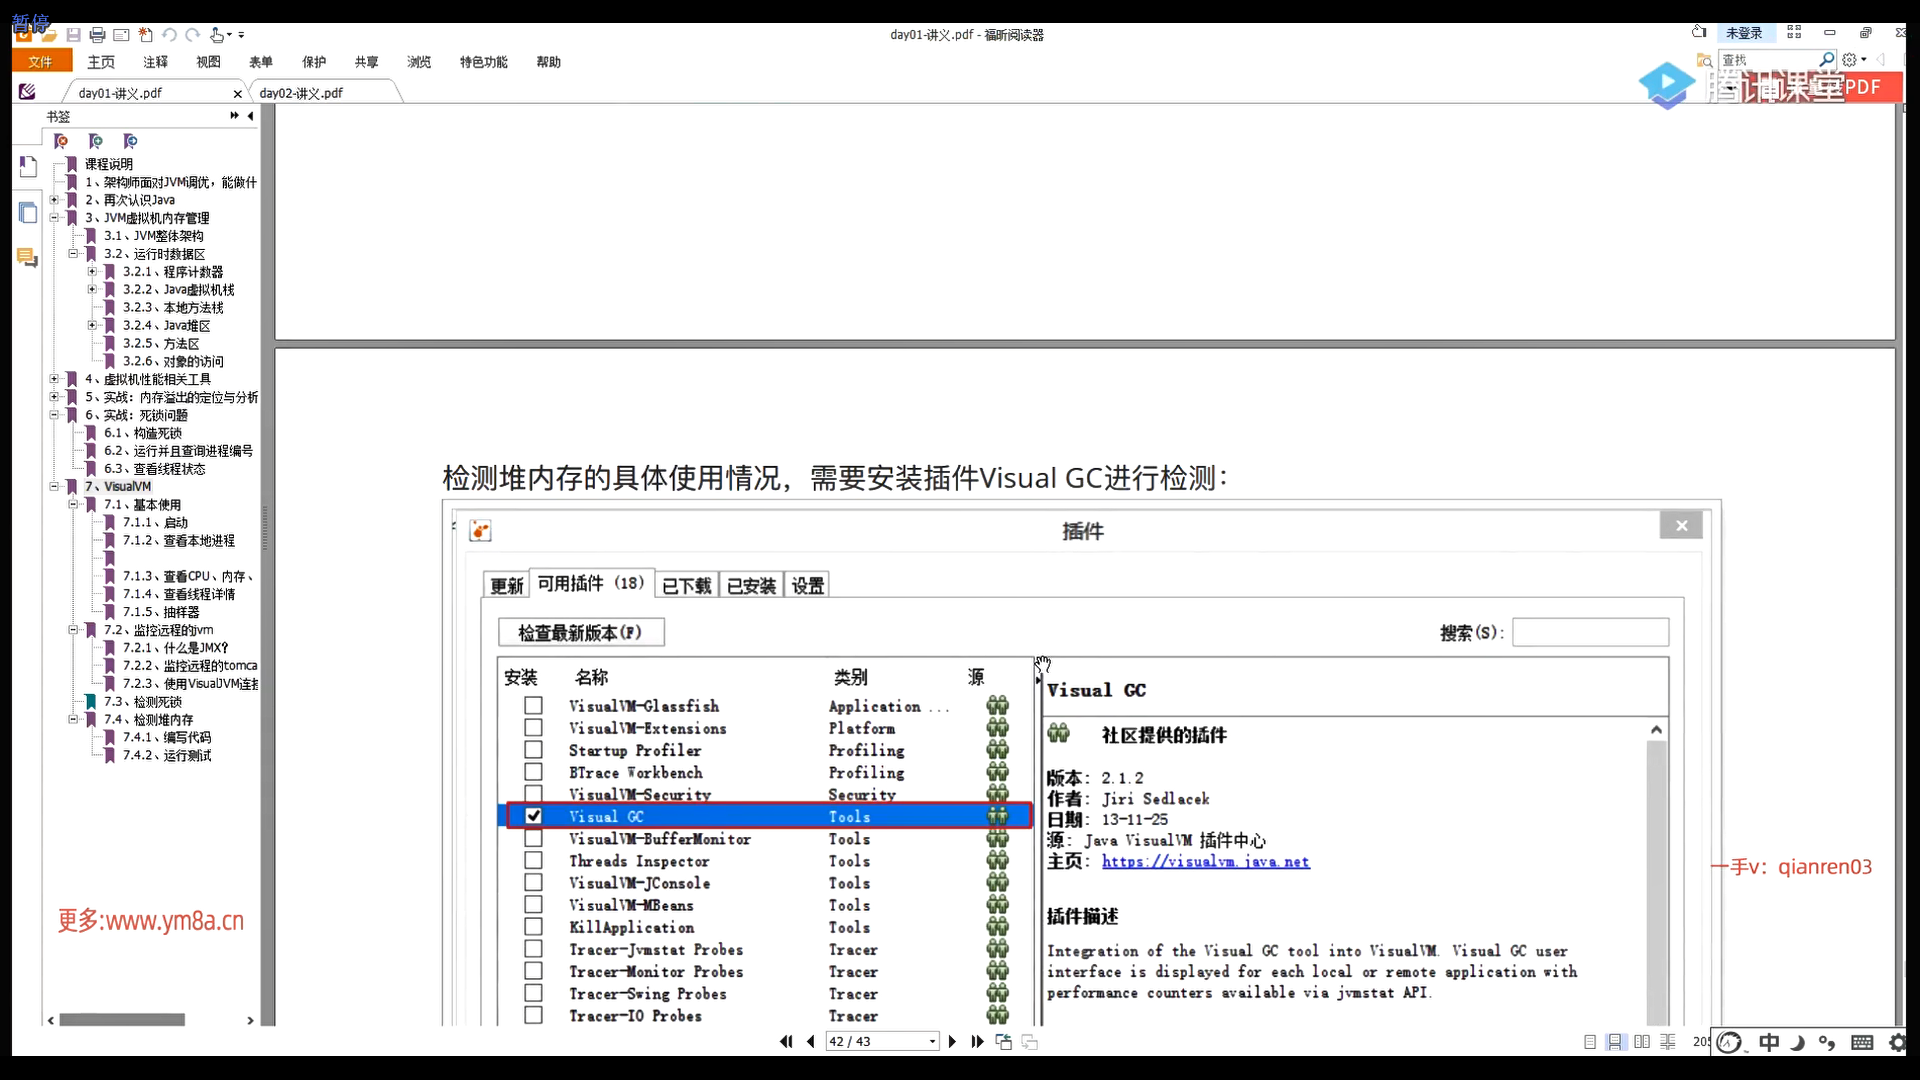Open the 注释 ribbon menu
Screen dimensions: 1920x1080
(x=155, y=62)
